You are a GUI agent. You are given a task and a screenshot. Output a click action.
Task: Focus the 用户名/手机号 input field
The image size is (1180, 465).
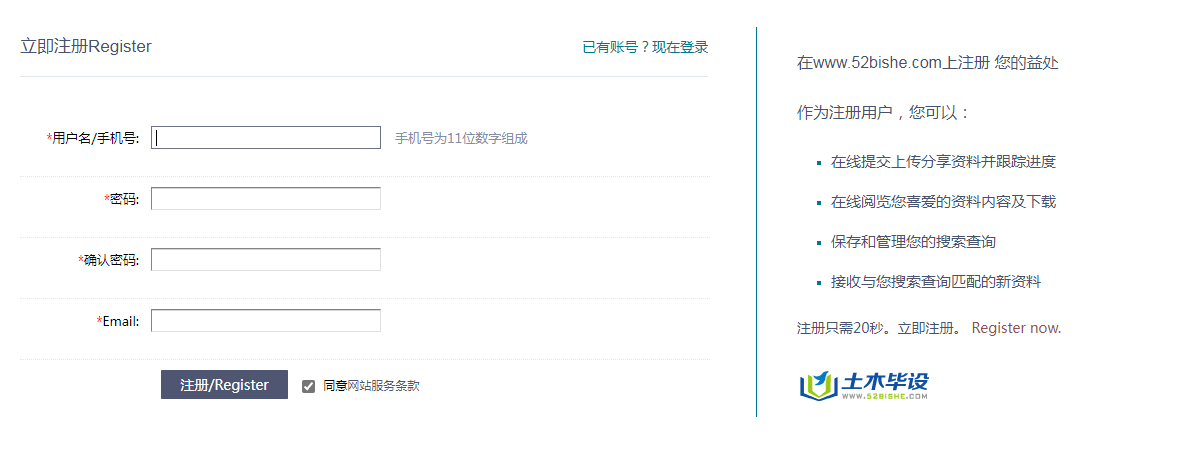[x=266, y=138]
